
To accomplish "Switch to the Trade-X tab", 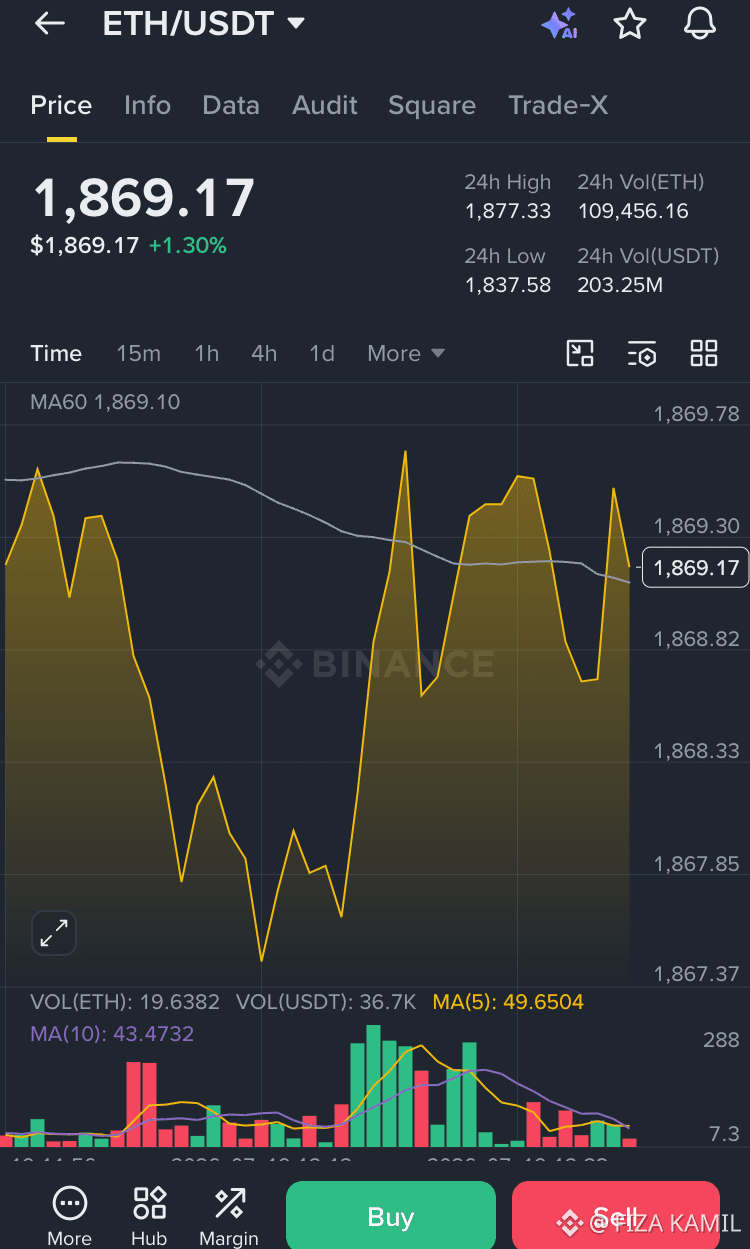I will point(558,106).
